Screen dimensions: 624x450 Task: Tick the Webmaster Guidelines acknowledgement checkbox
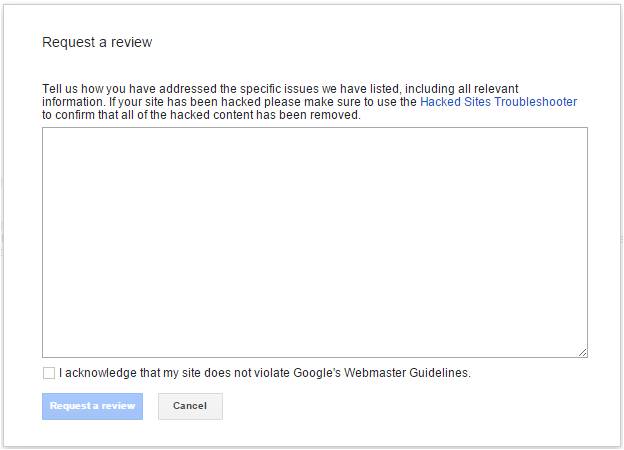point(49,373)
